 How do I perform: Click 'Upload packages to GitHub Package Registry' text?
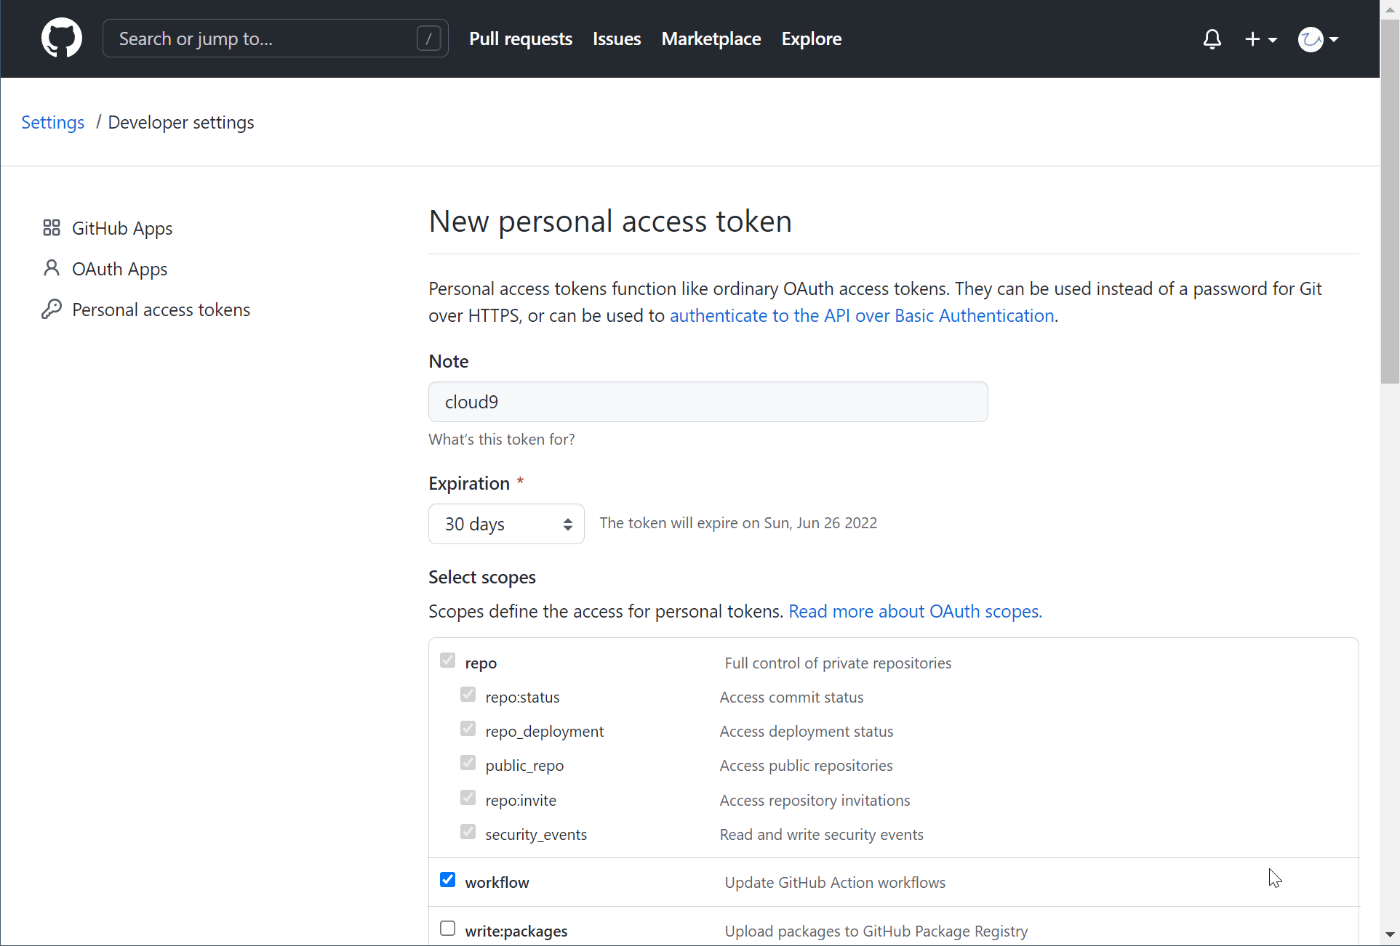[876, 931]
